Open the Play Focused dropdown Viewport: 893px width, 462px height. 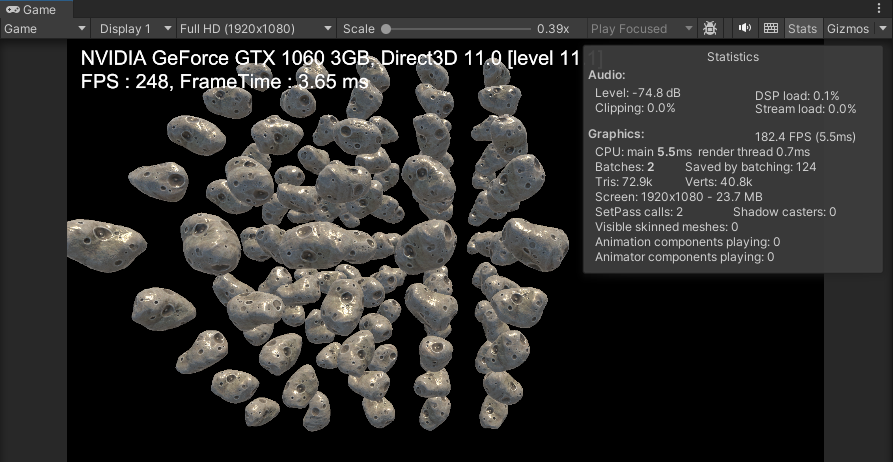642,28
